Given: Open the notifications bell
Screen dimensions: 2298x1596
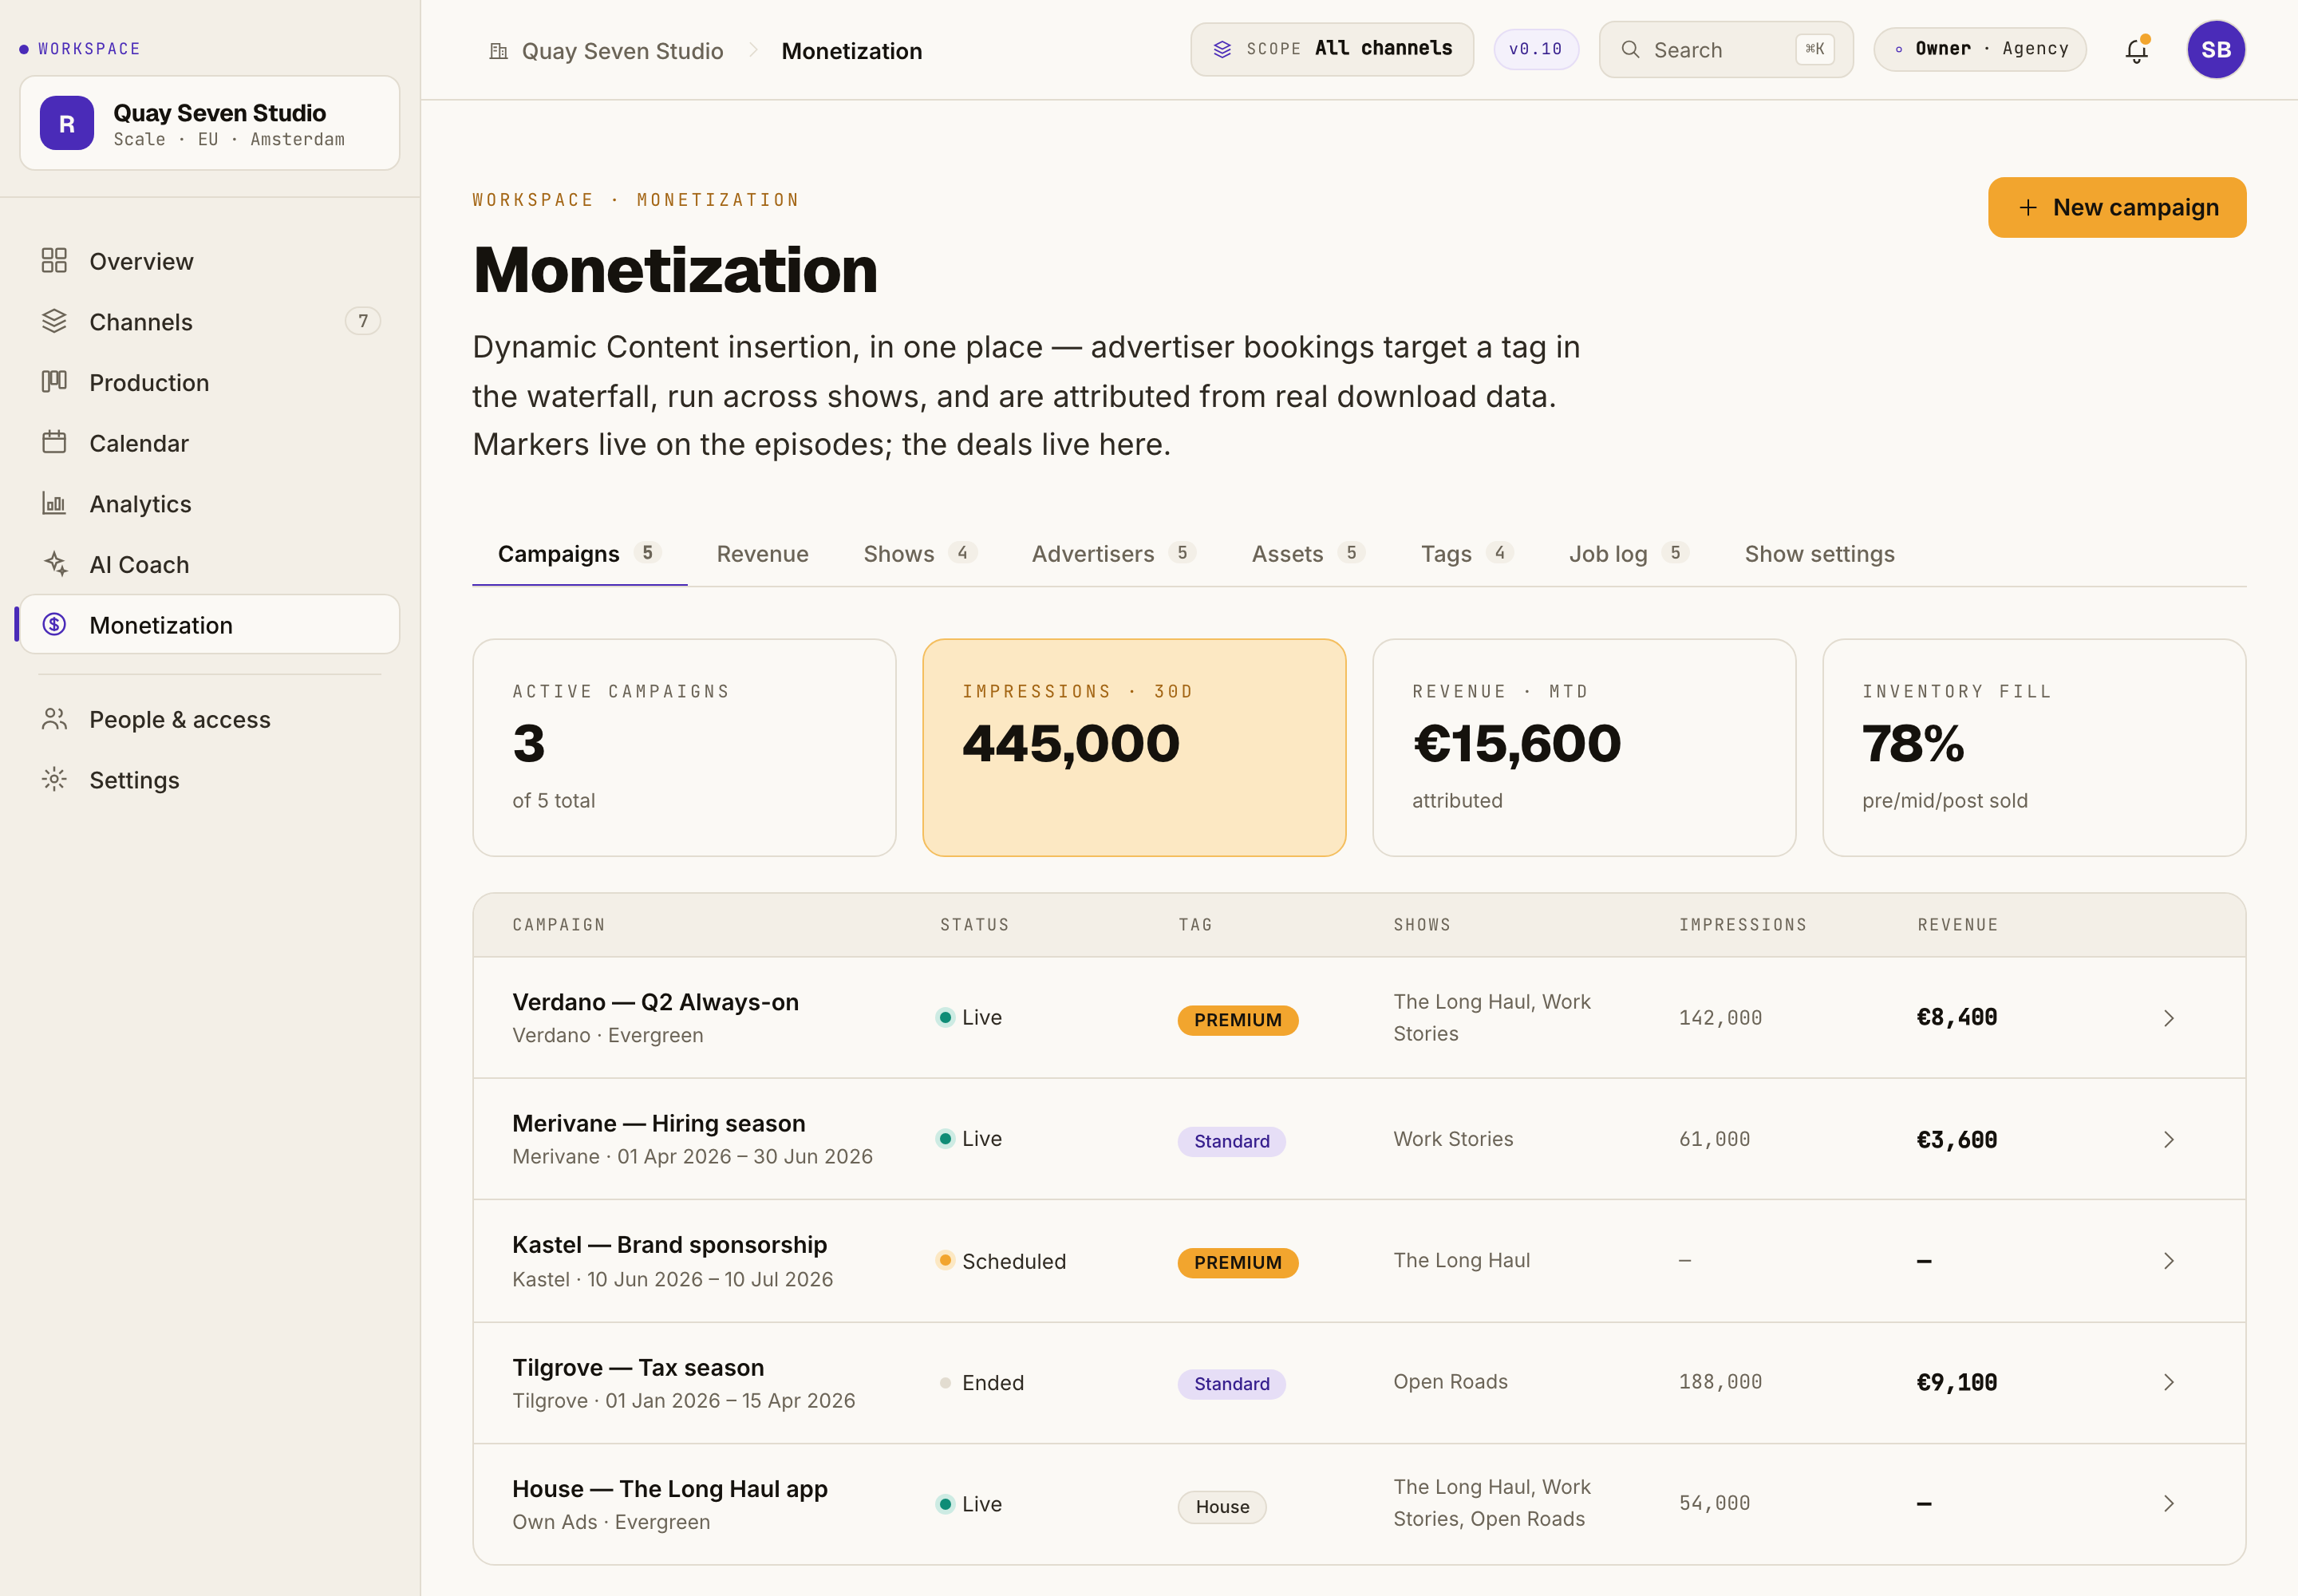Looking at the screenshot, I should 2137,50.
